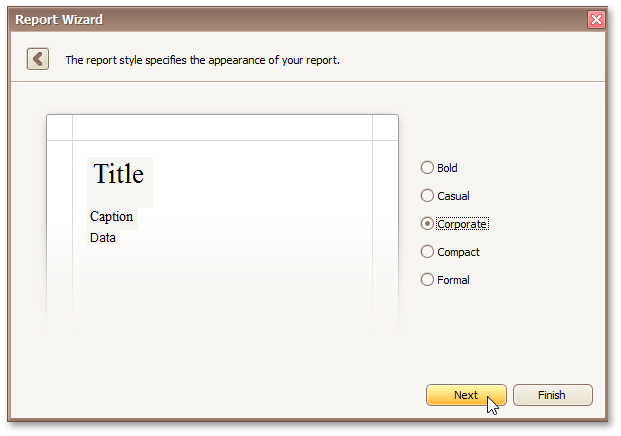Click the Caption sample in preview
This screenshot has width=621, height=436.
tap(111, 216)
